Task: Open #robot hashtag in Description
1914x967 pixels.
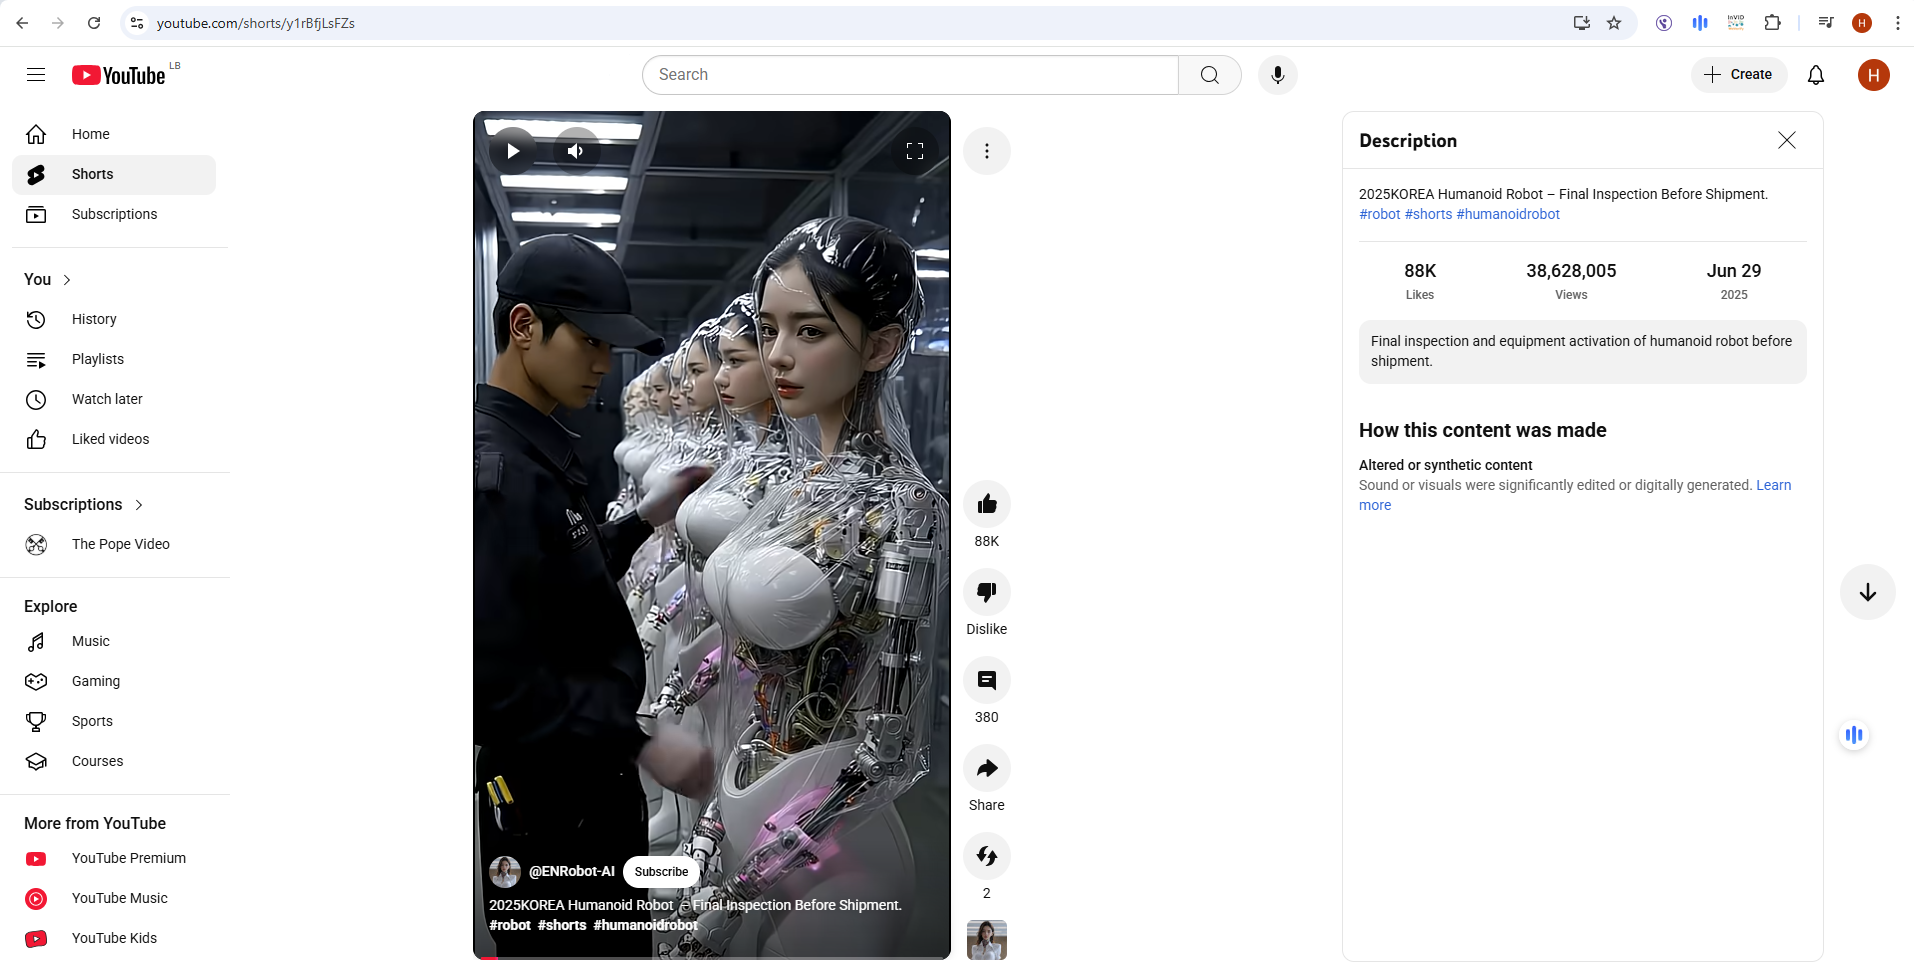Action: click(1379, 214)
